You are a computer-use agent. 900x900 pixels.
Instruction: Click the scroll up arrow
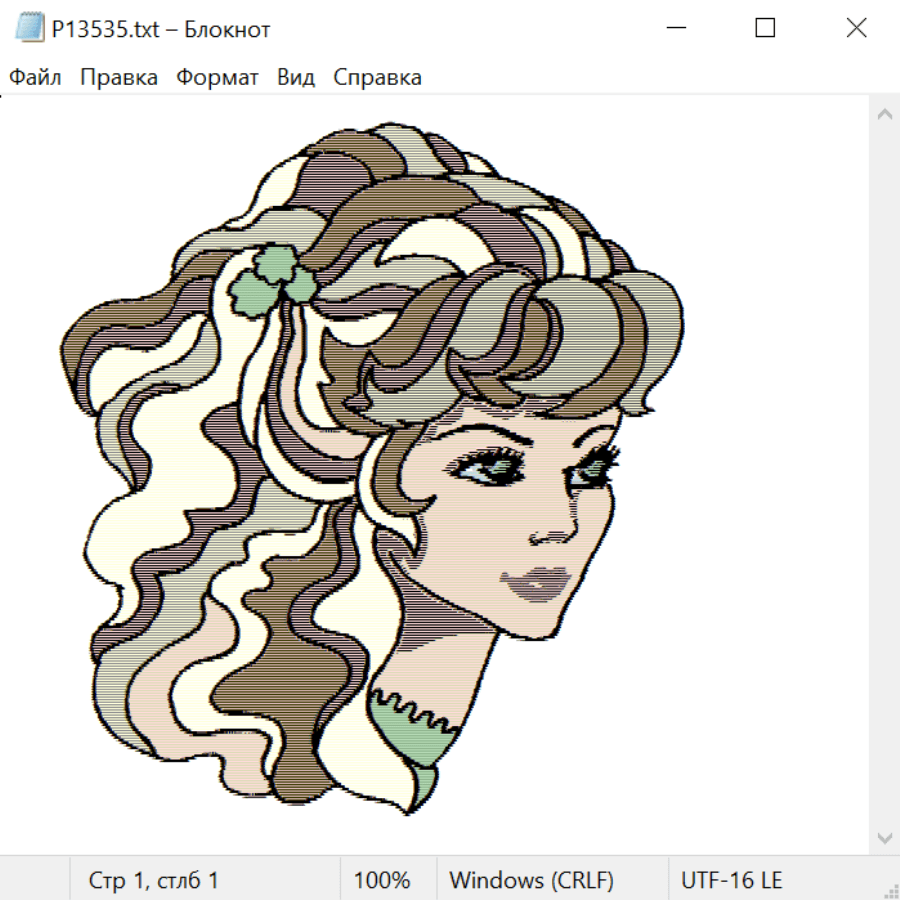(x=884, y=115)
